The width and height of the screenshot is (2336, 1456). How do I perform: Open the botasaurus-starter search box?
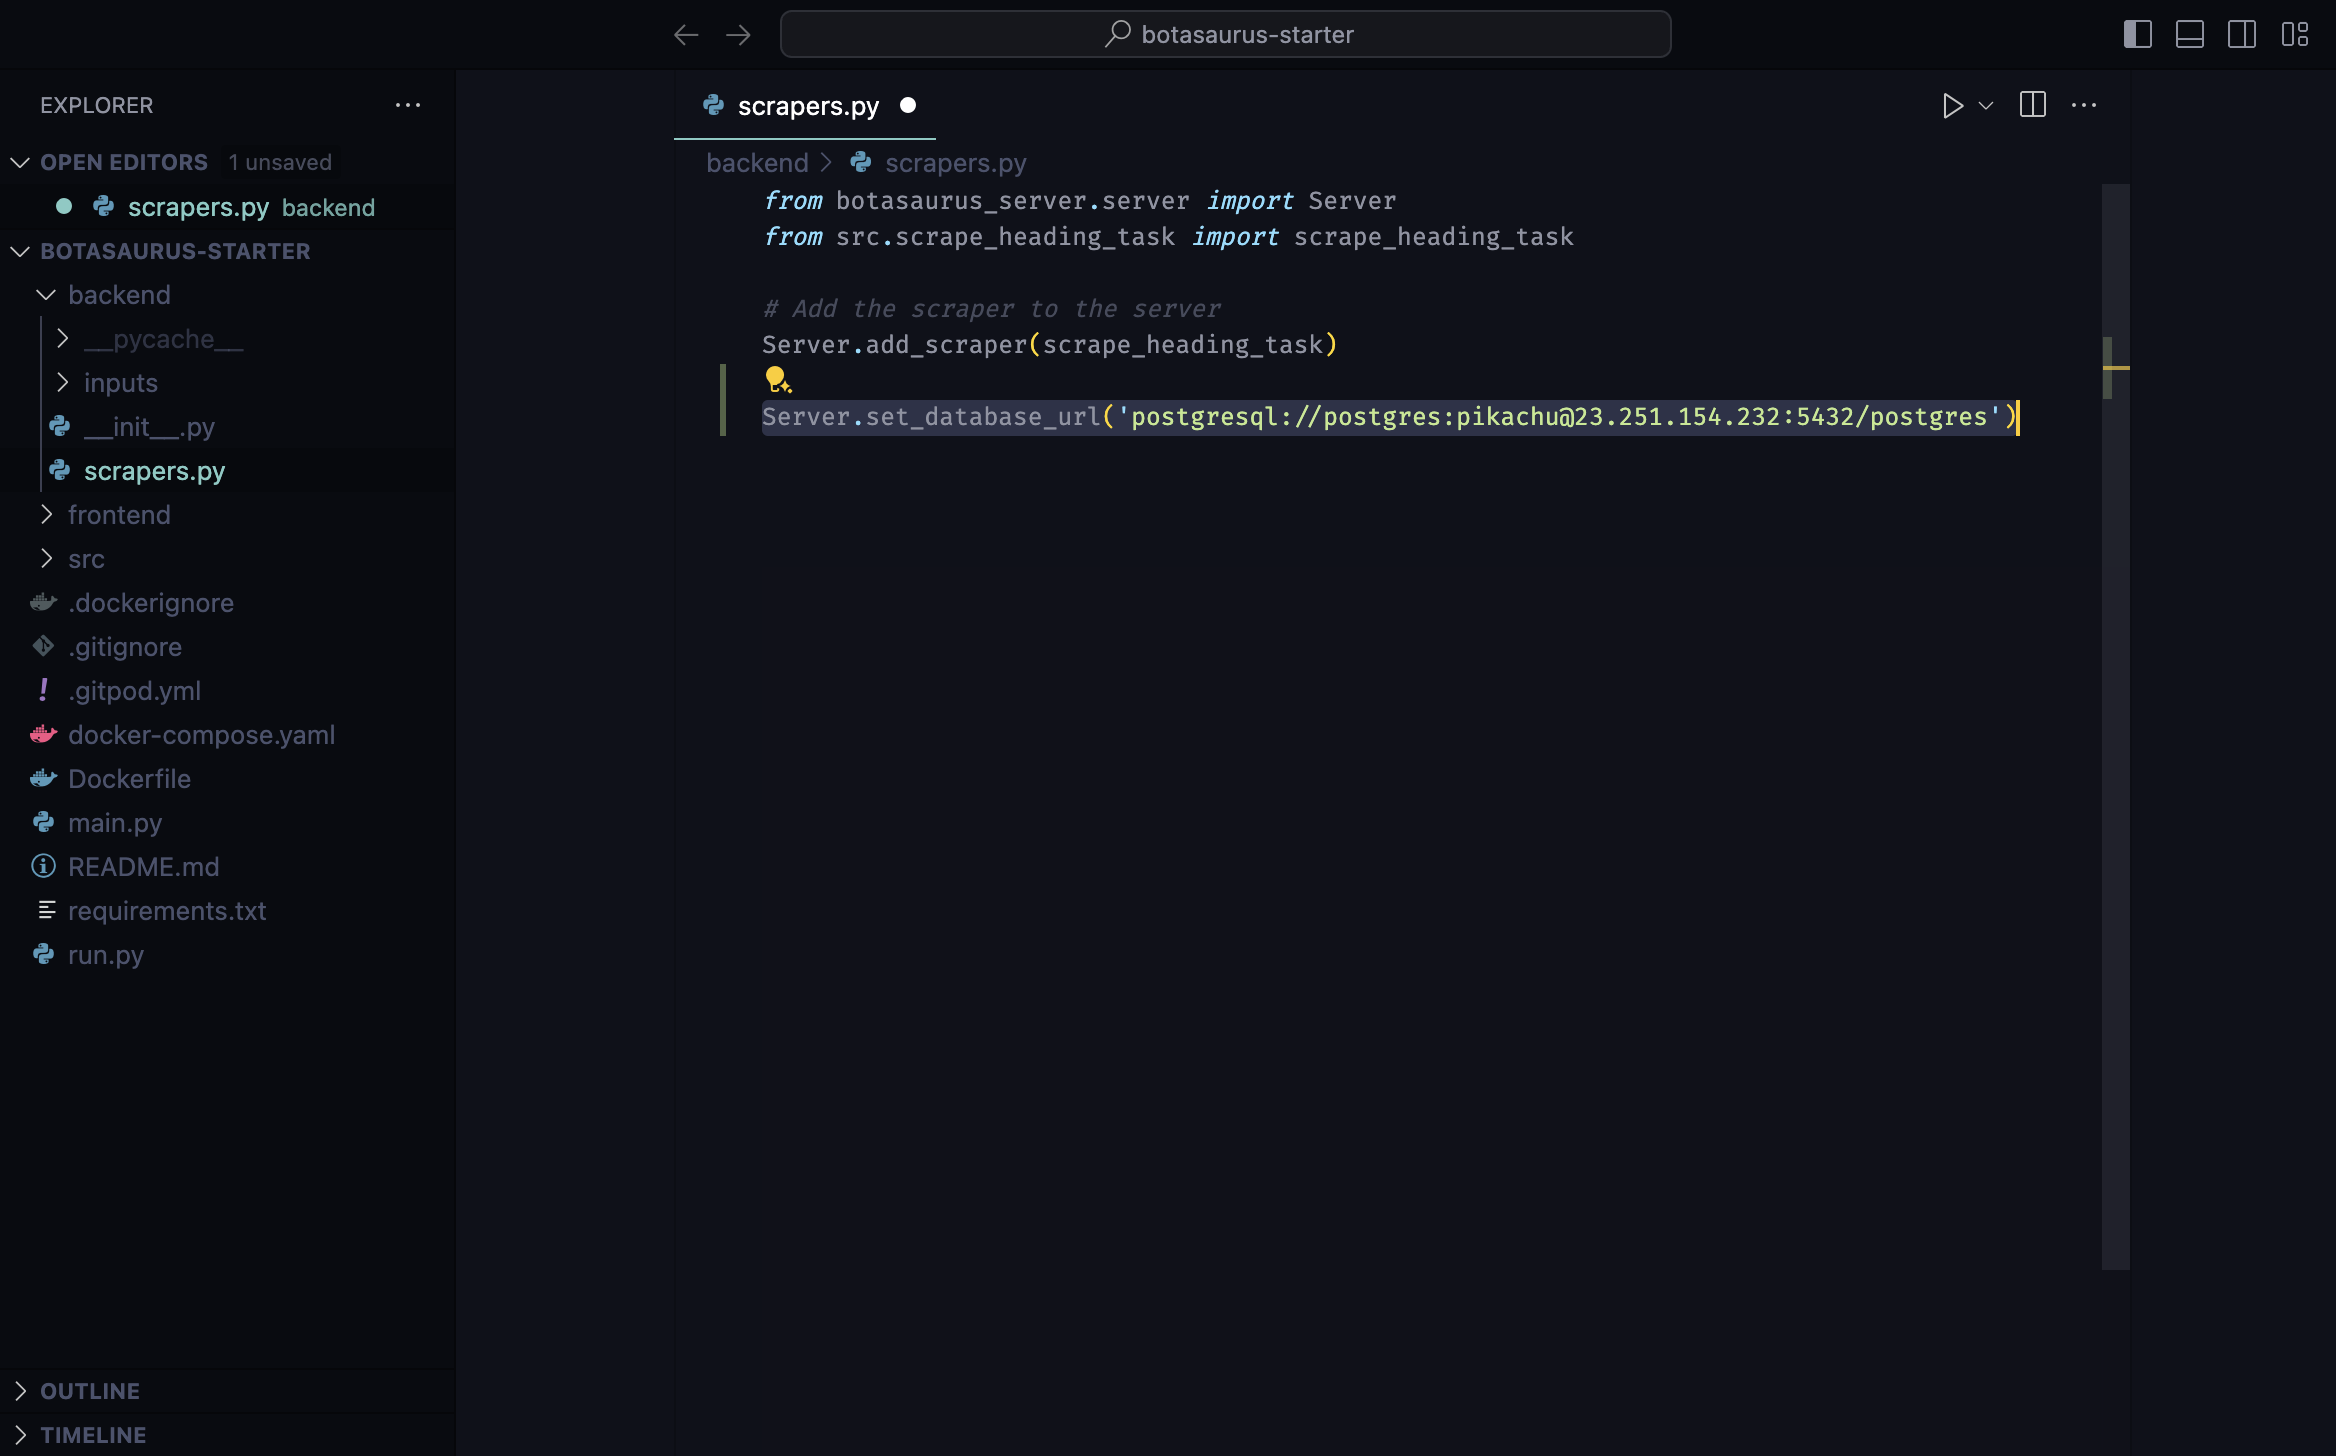coord(1225,35)
